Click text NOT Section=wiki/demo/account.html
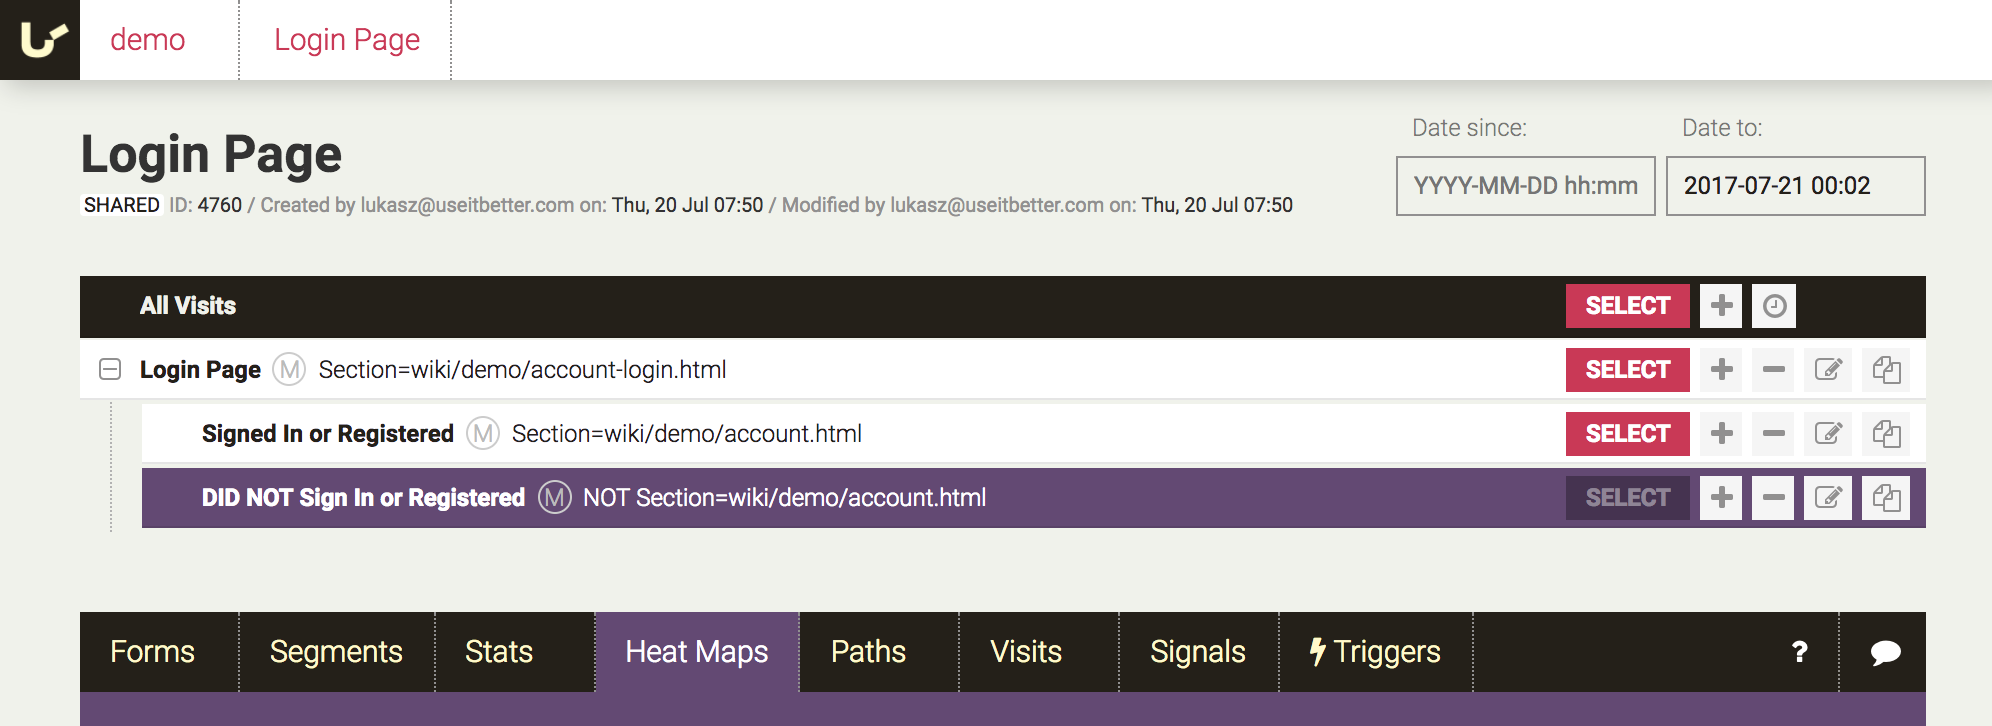Screen dimensions: 1992x726 pyautogui.click(x=784, y=498)
